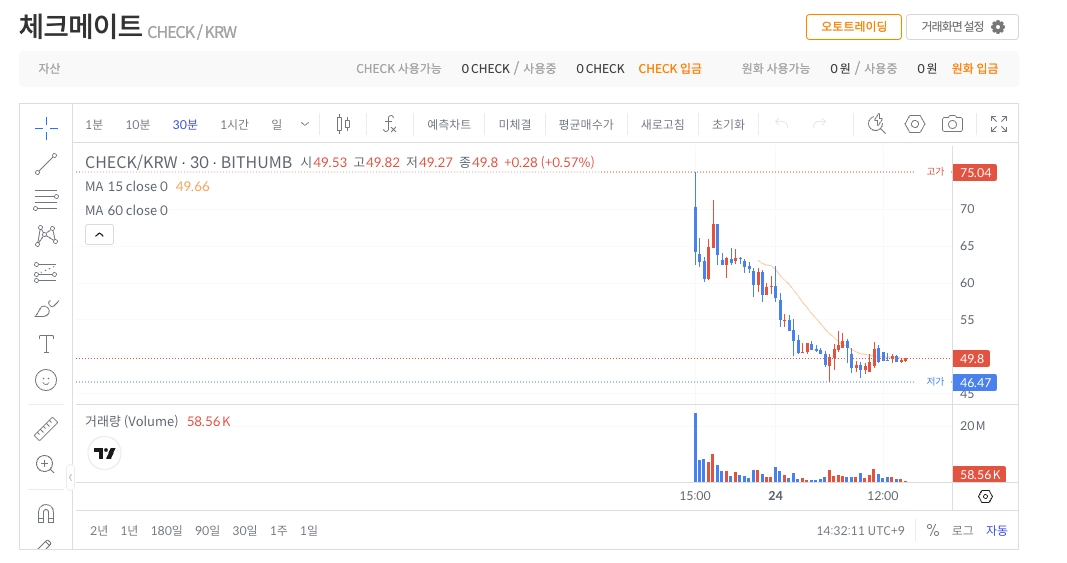
Task: Click the 체크메이트 coin title
Action: tap(80, 27)
